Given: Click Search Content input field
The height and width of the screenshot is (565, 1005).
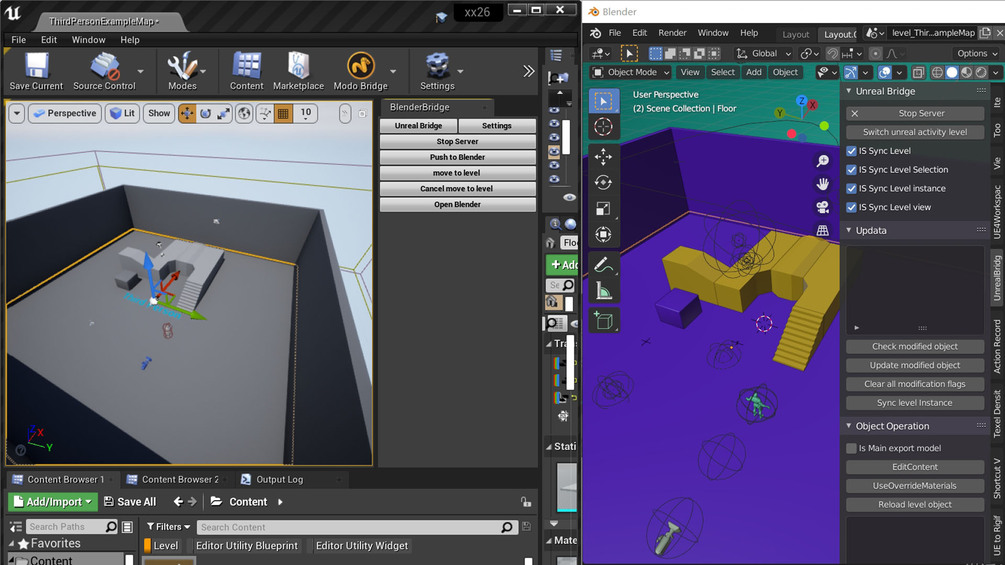Looking at the screenshot, I should [356, 527].
